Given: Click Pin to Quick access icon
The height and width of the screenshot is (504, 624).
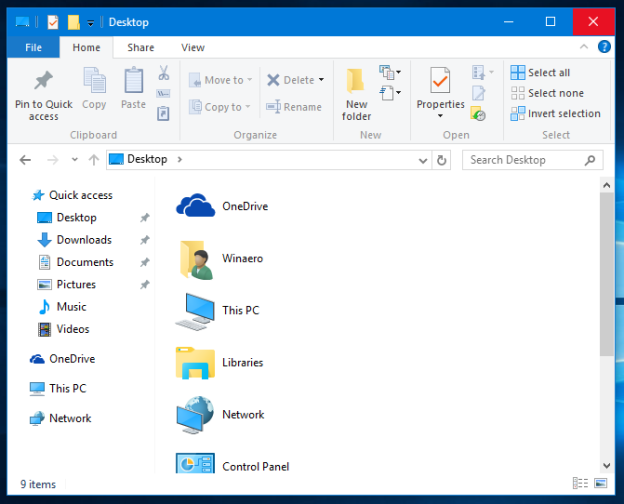Looking at the screenshot, I should point(43,80).
